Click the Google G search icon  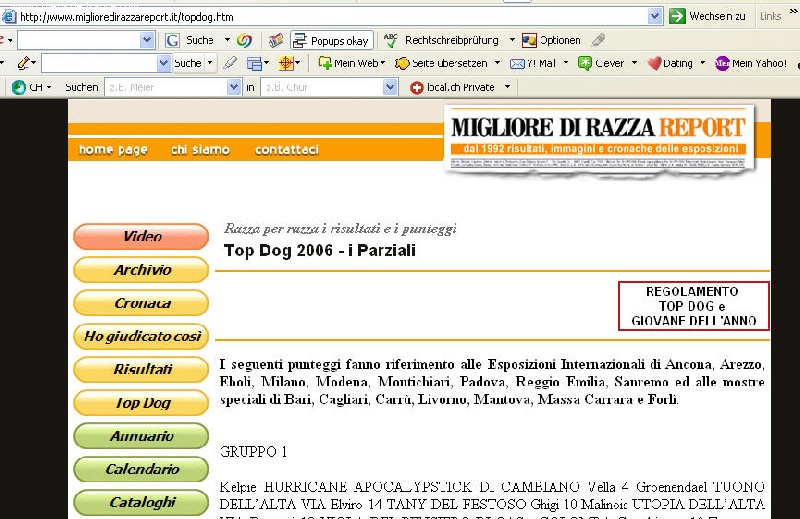[173, 40]
